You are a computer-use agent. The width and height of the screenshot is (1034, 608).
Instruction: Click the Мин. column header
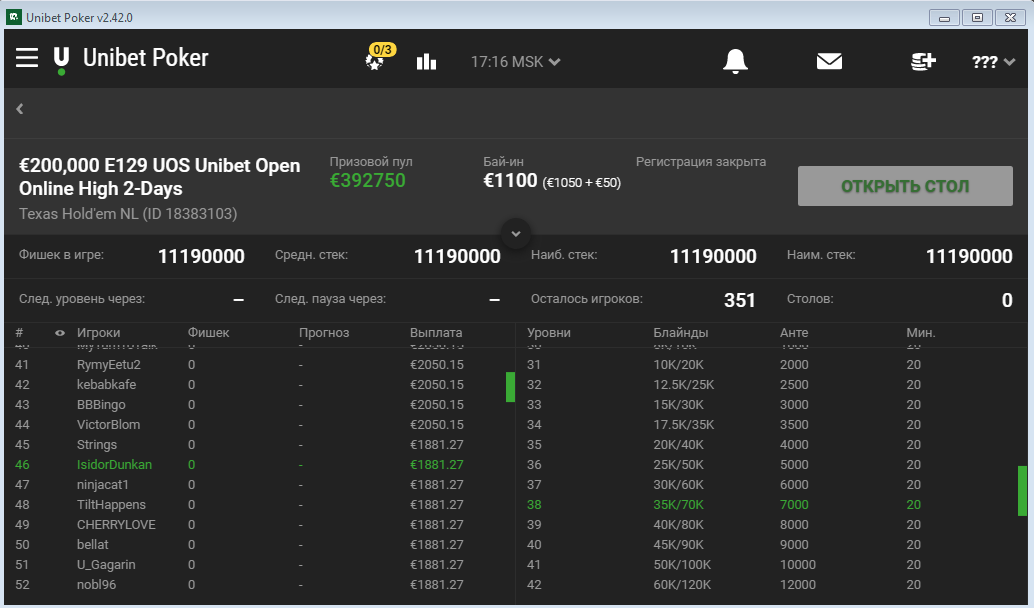921,333
